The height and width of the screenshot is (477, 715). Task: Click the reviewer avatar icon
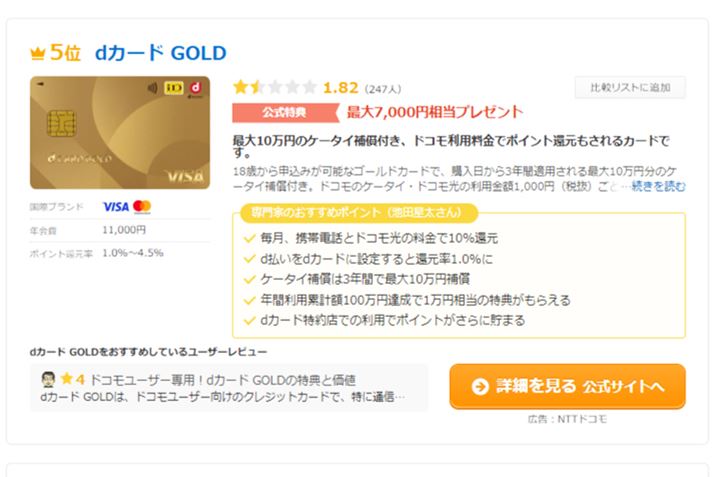pyautogui.click(x=48, y=379)
